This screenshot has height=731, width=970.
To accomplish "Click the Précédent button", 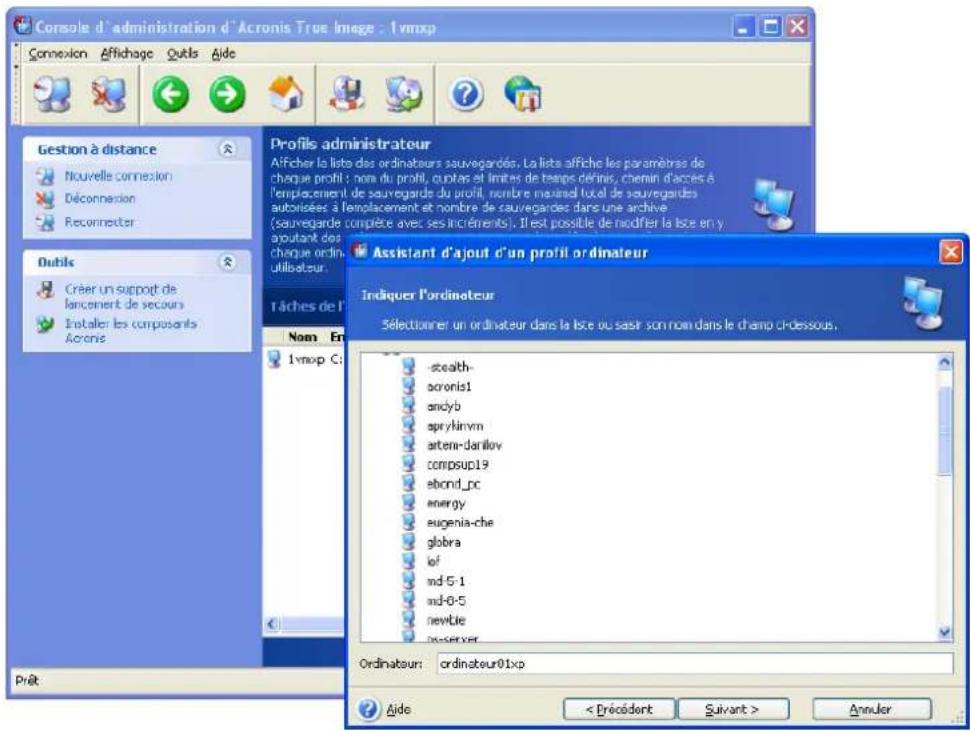I will point(619,709).
